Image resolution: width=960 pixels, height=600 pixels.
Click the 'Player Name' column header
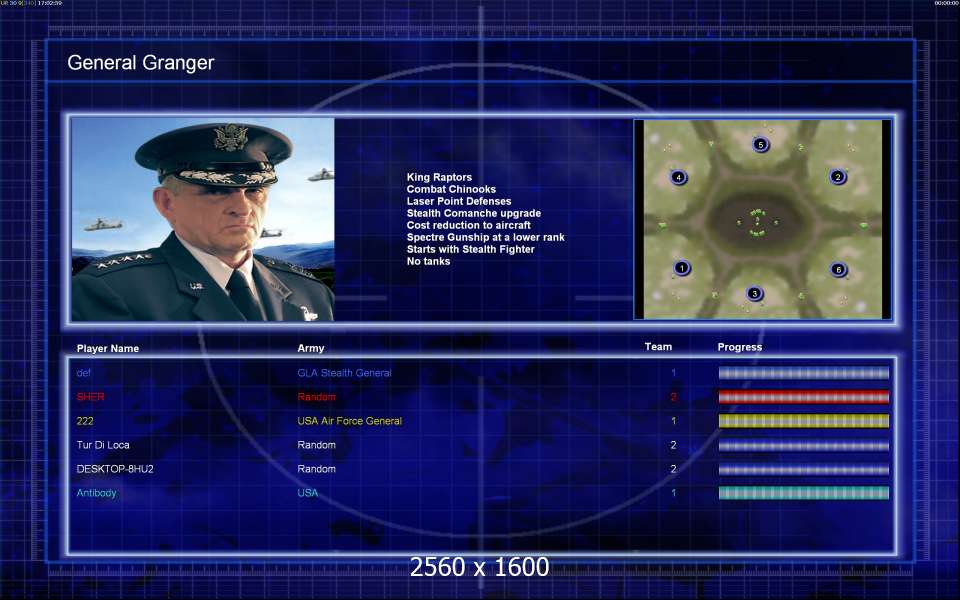tap(108, 348)
